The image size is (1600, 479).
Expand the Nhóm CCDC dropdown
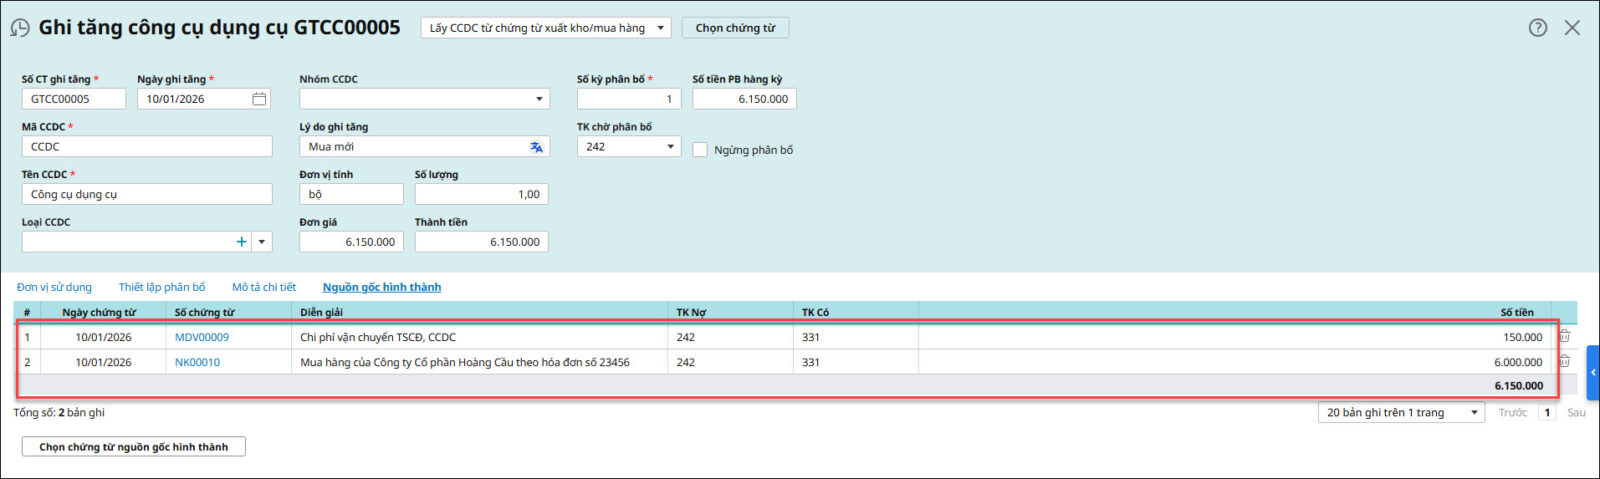pos(539,99)
